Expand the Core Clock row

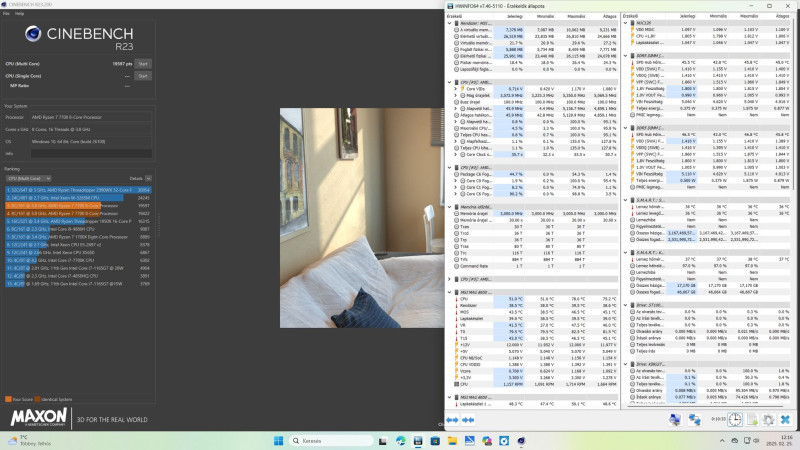(x=456, y=155)
